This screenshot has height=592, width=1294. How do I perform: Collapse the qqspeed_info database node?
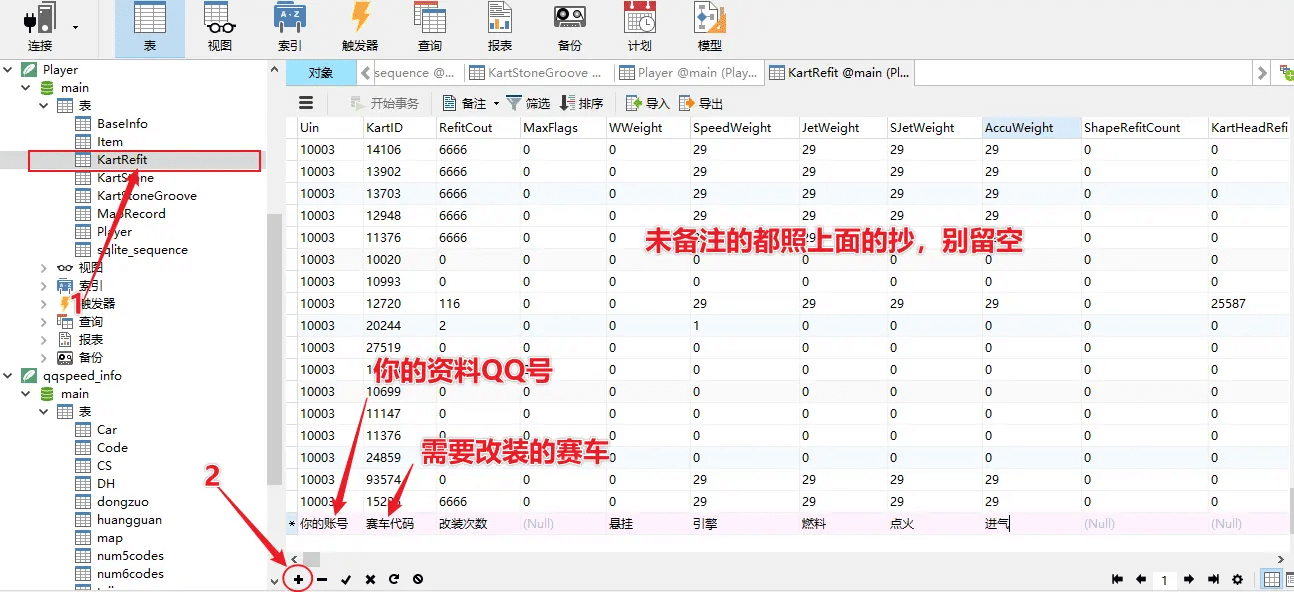click(x=9, y=376)
